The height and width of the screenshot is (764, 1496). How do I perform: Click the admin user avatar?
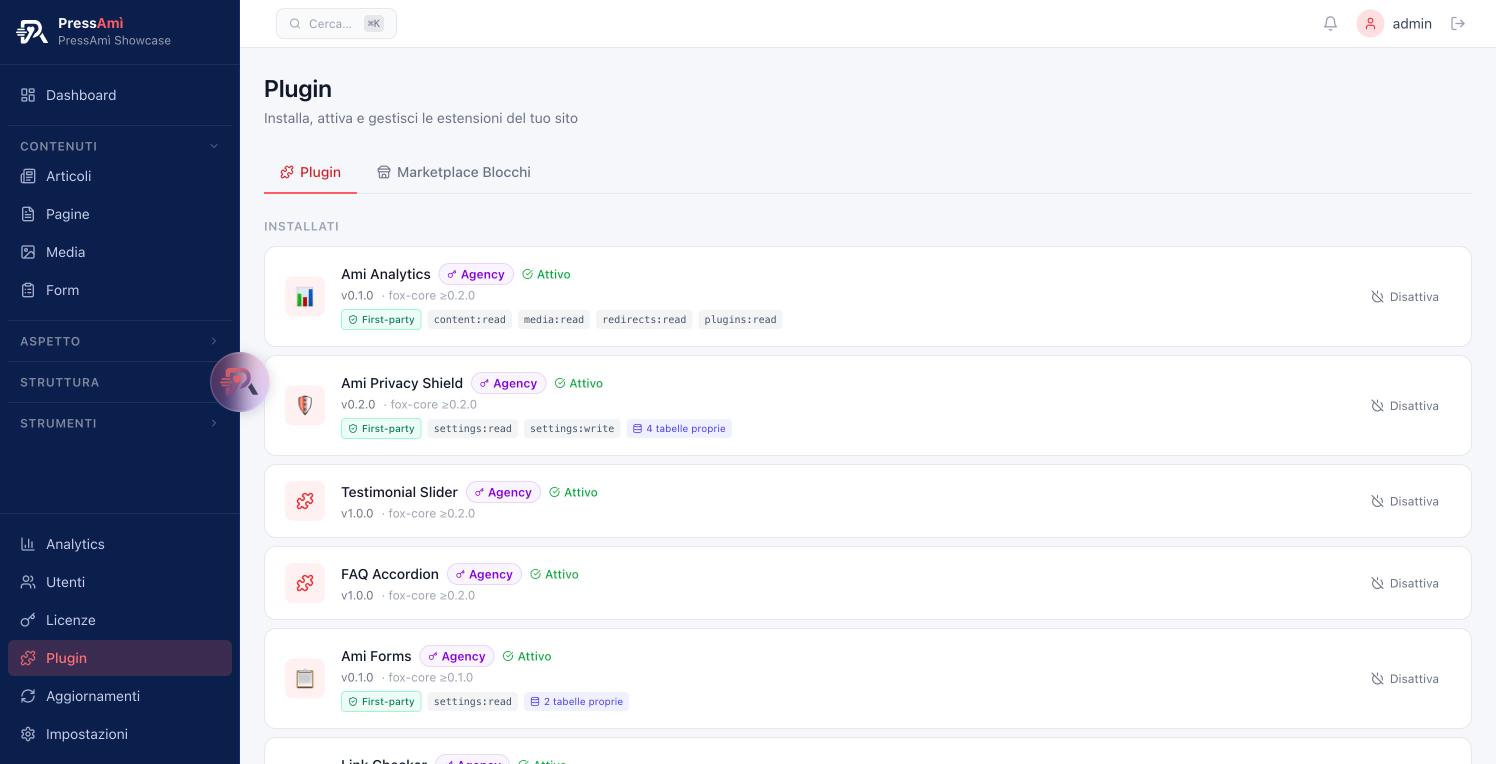point(1370,23)
